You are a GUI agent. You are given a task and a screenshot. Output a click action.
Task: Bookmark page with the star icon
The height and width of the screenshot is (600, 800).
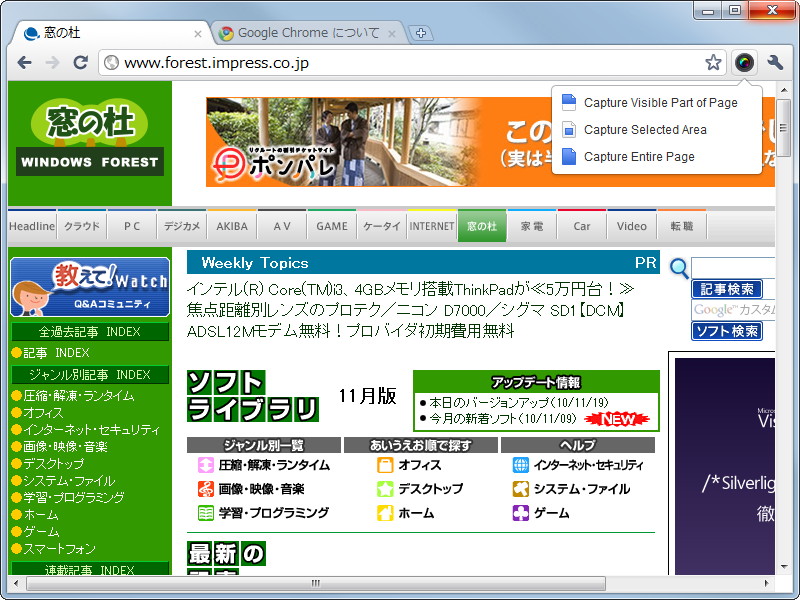pos(713,63)
